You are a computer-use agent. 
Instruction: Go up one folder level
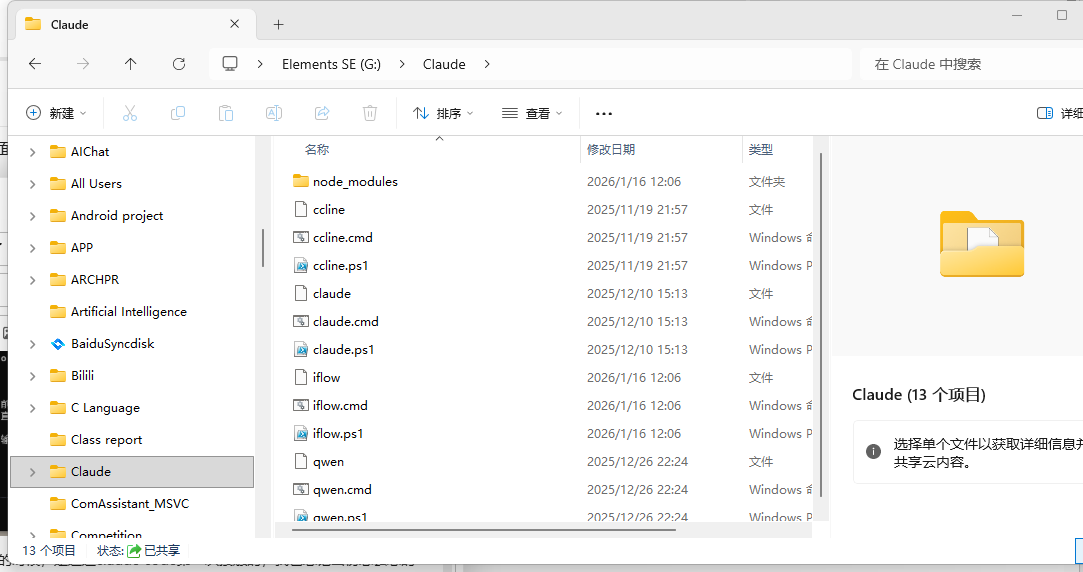(x=131, y=64)
